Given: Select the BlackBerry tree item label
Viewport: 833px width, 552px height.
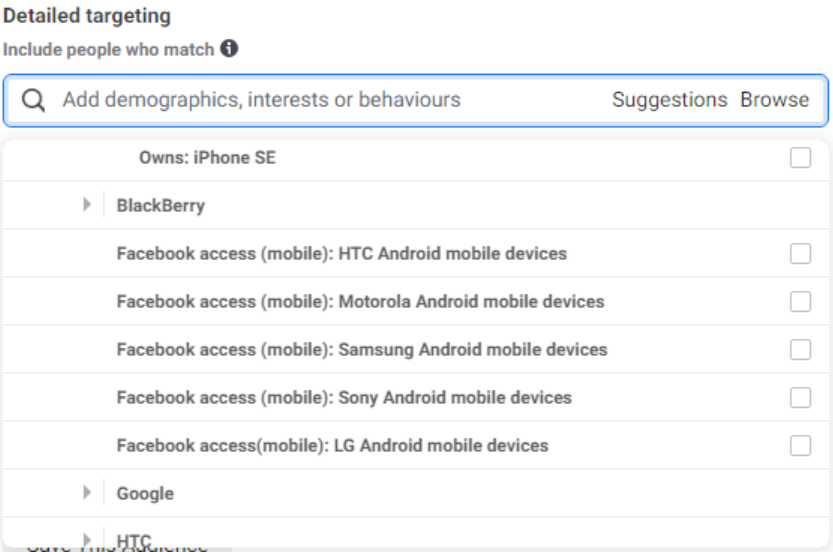Looking at the screenshot, I should 160,206.
